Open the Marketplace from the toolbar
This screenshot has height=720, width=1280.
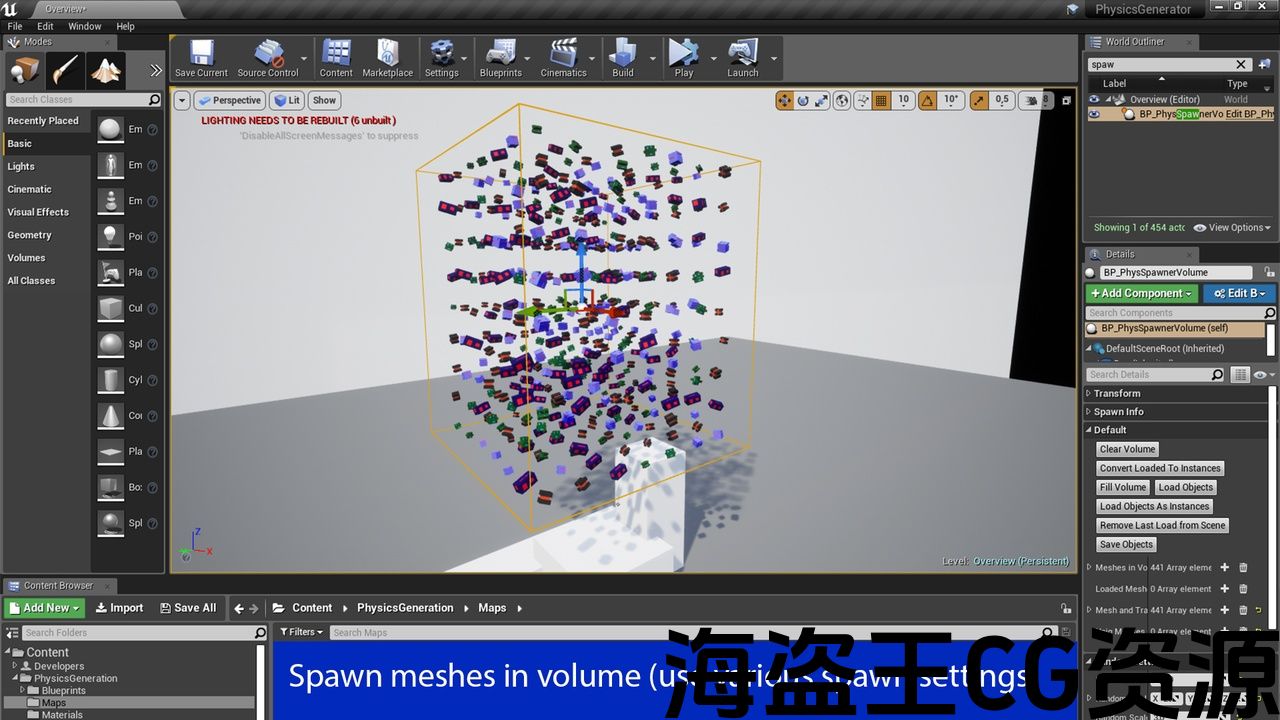click(x=387, y=58)
